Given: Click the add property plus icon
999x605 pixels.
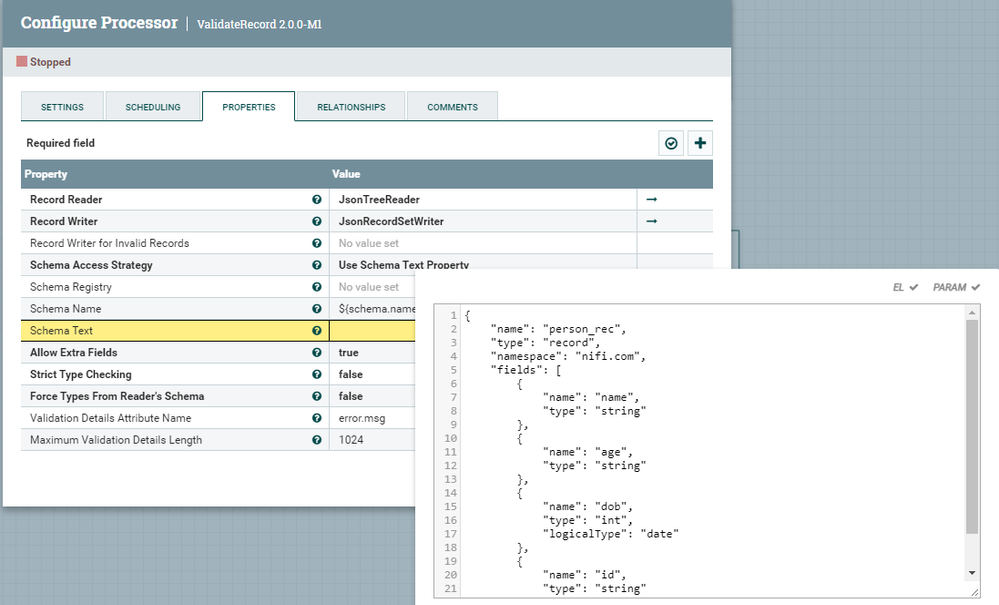Looking at the screenshot, I should [x=700, y=144].
